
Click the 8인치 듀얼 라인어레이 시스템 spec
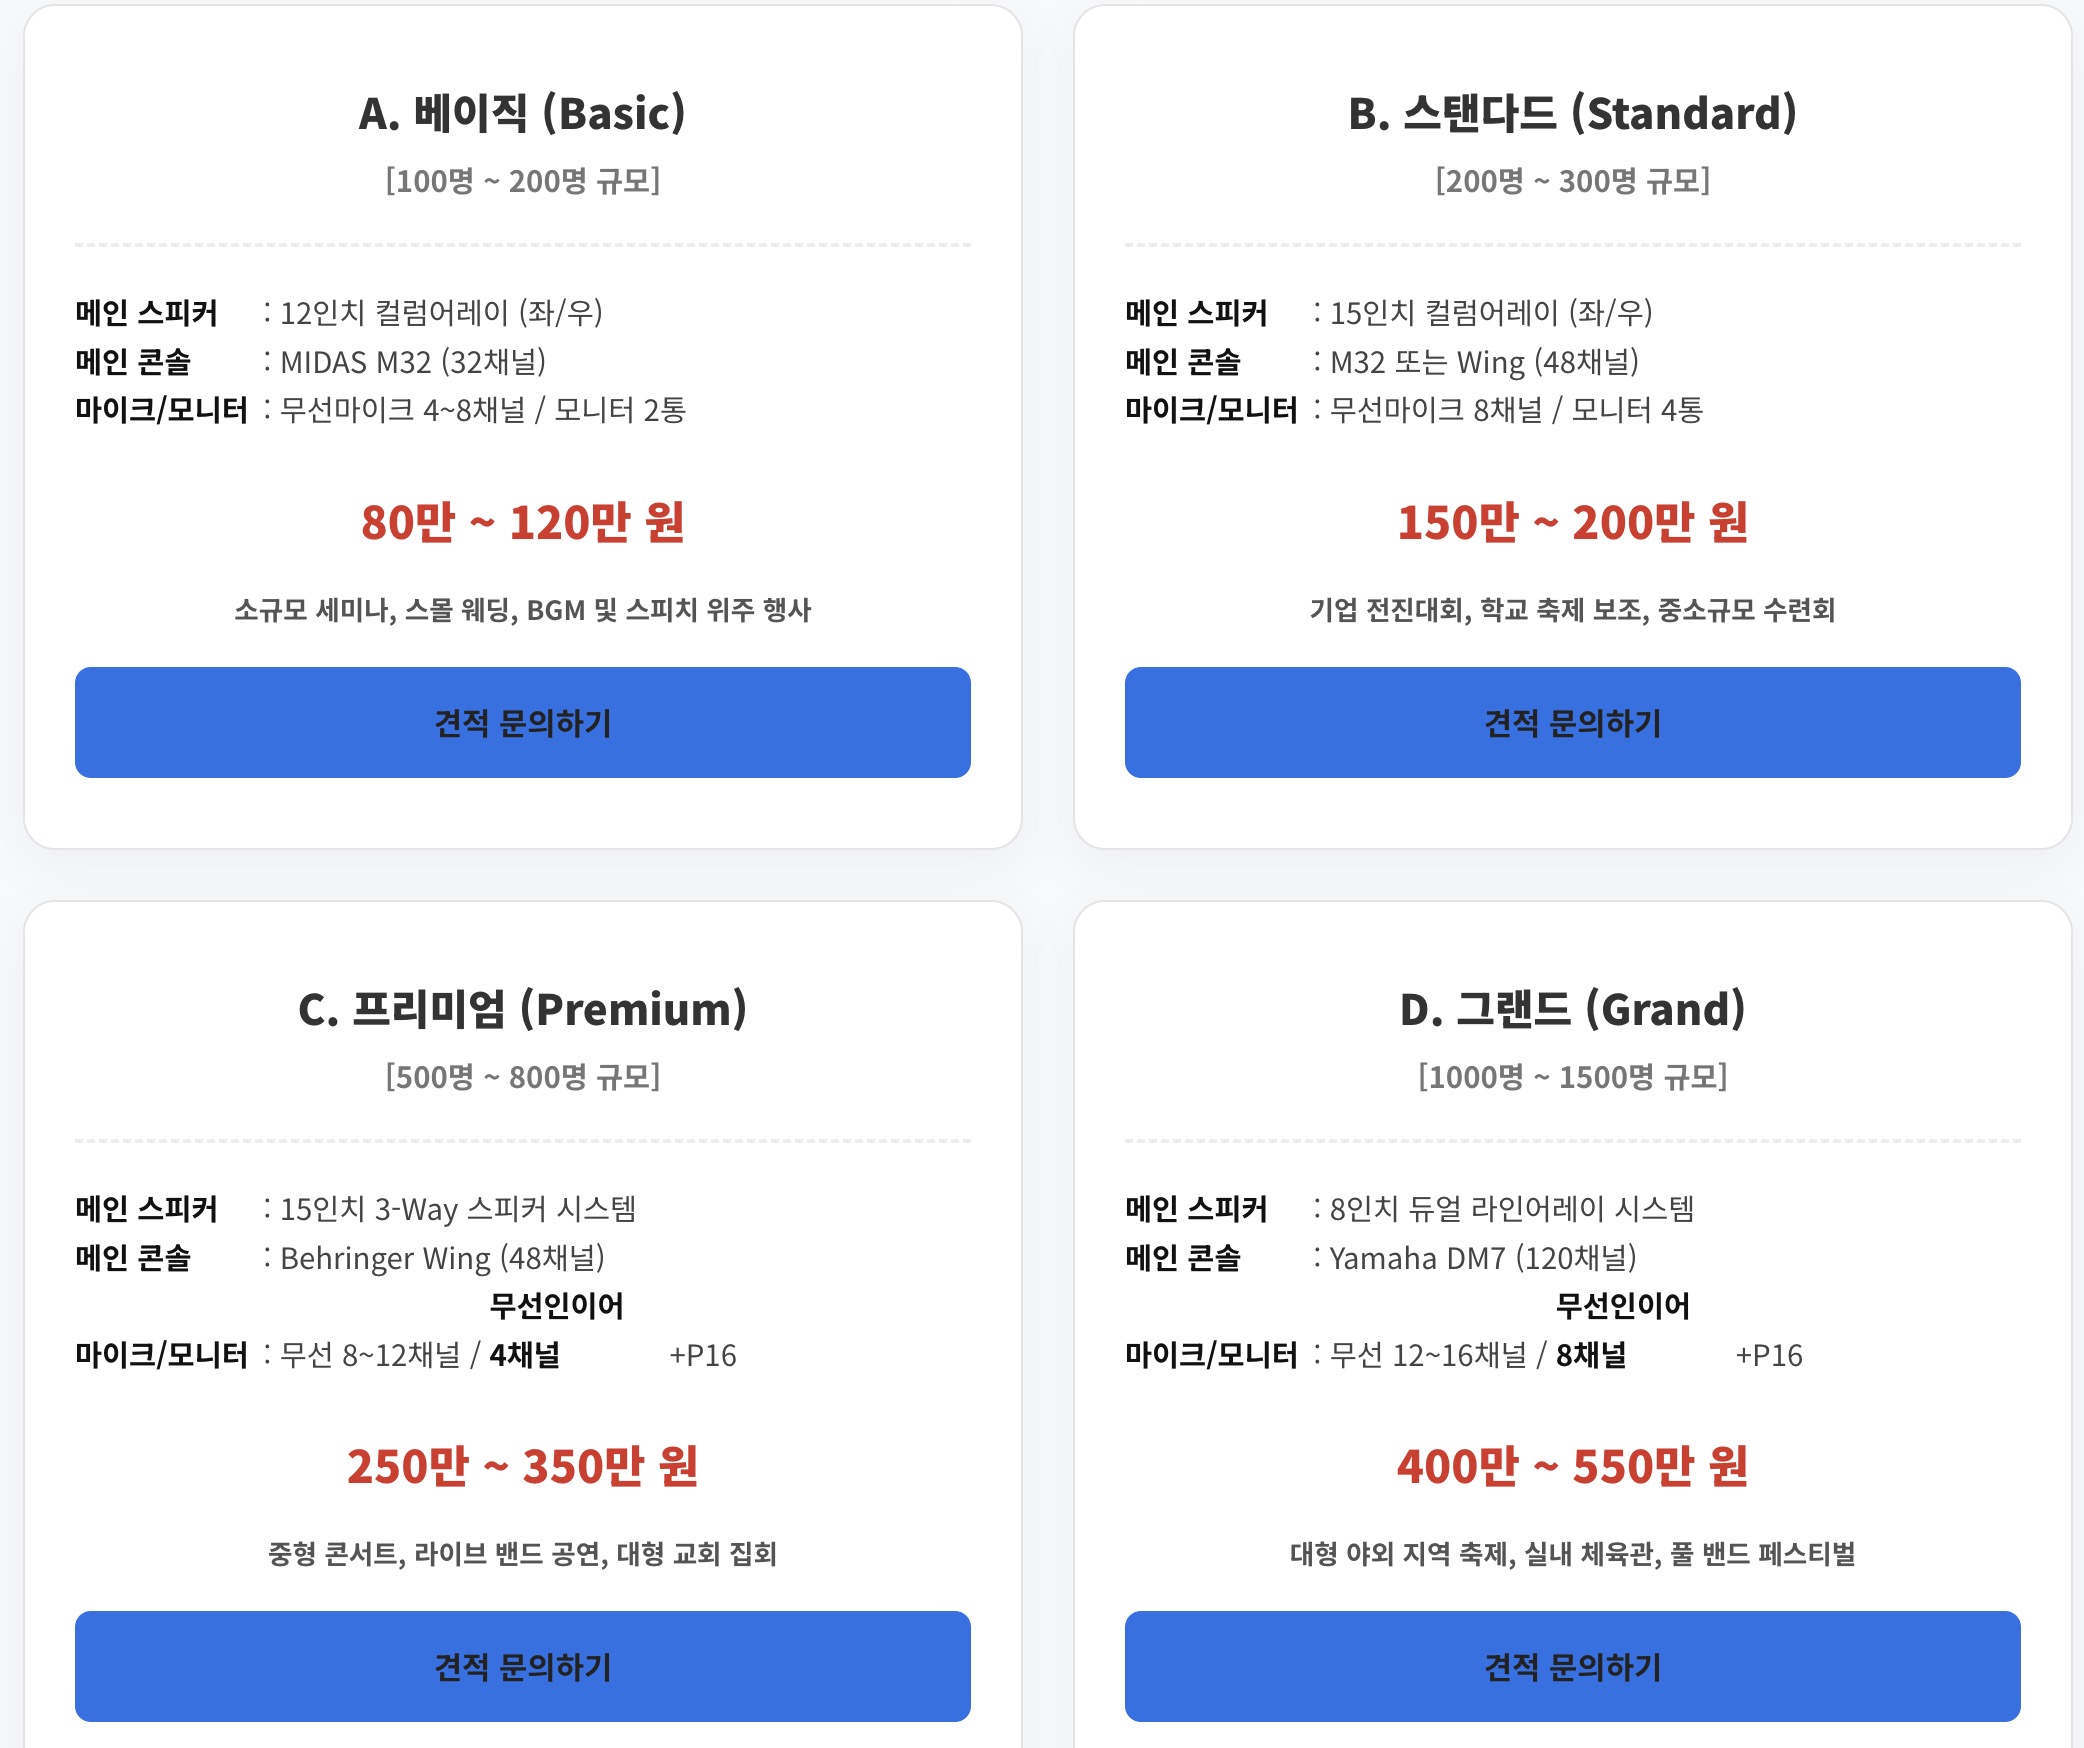[1512, 1209]
